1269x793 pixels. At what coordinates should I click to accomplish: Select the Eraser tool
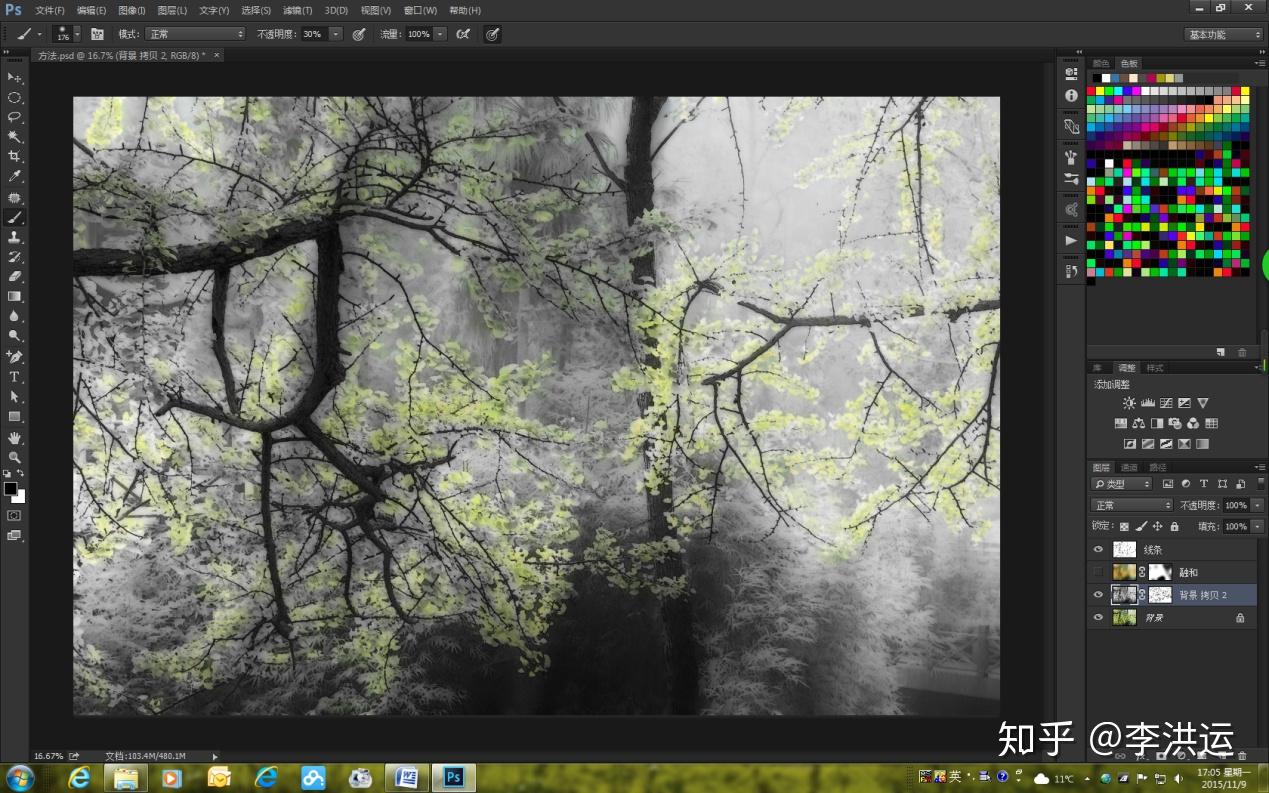click(14, 277)
